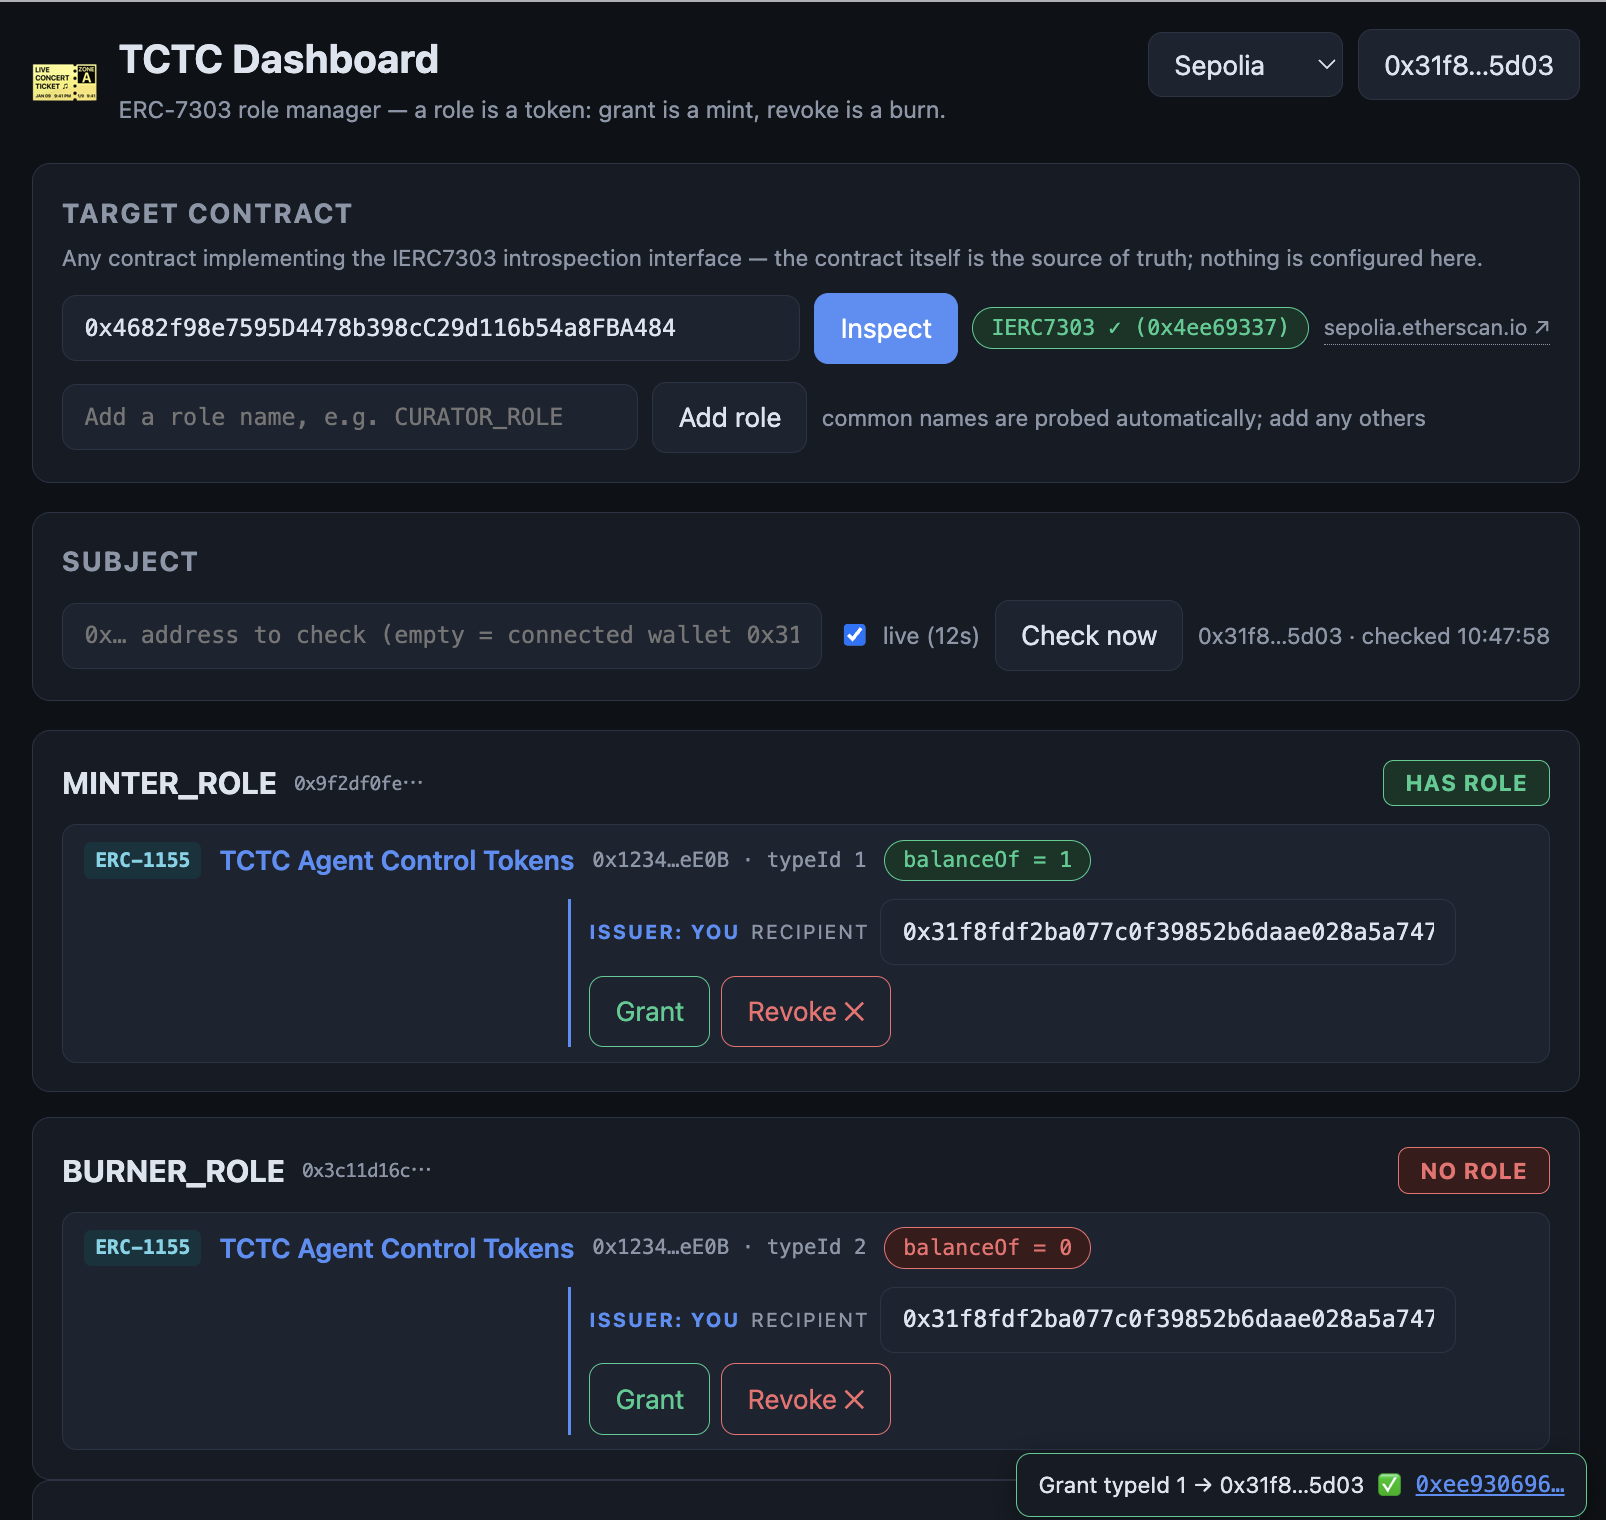
Task: Click the green checkmark in the Grant toast
Action: point(1389,1485)
